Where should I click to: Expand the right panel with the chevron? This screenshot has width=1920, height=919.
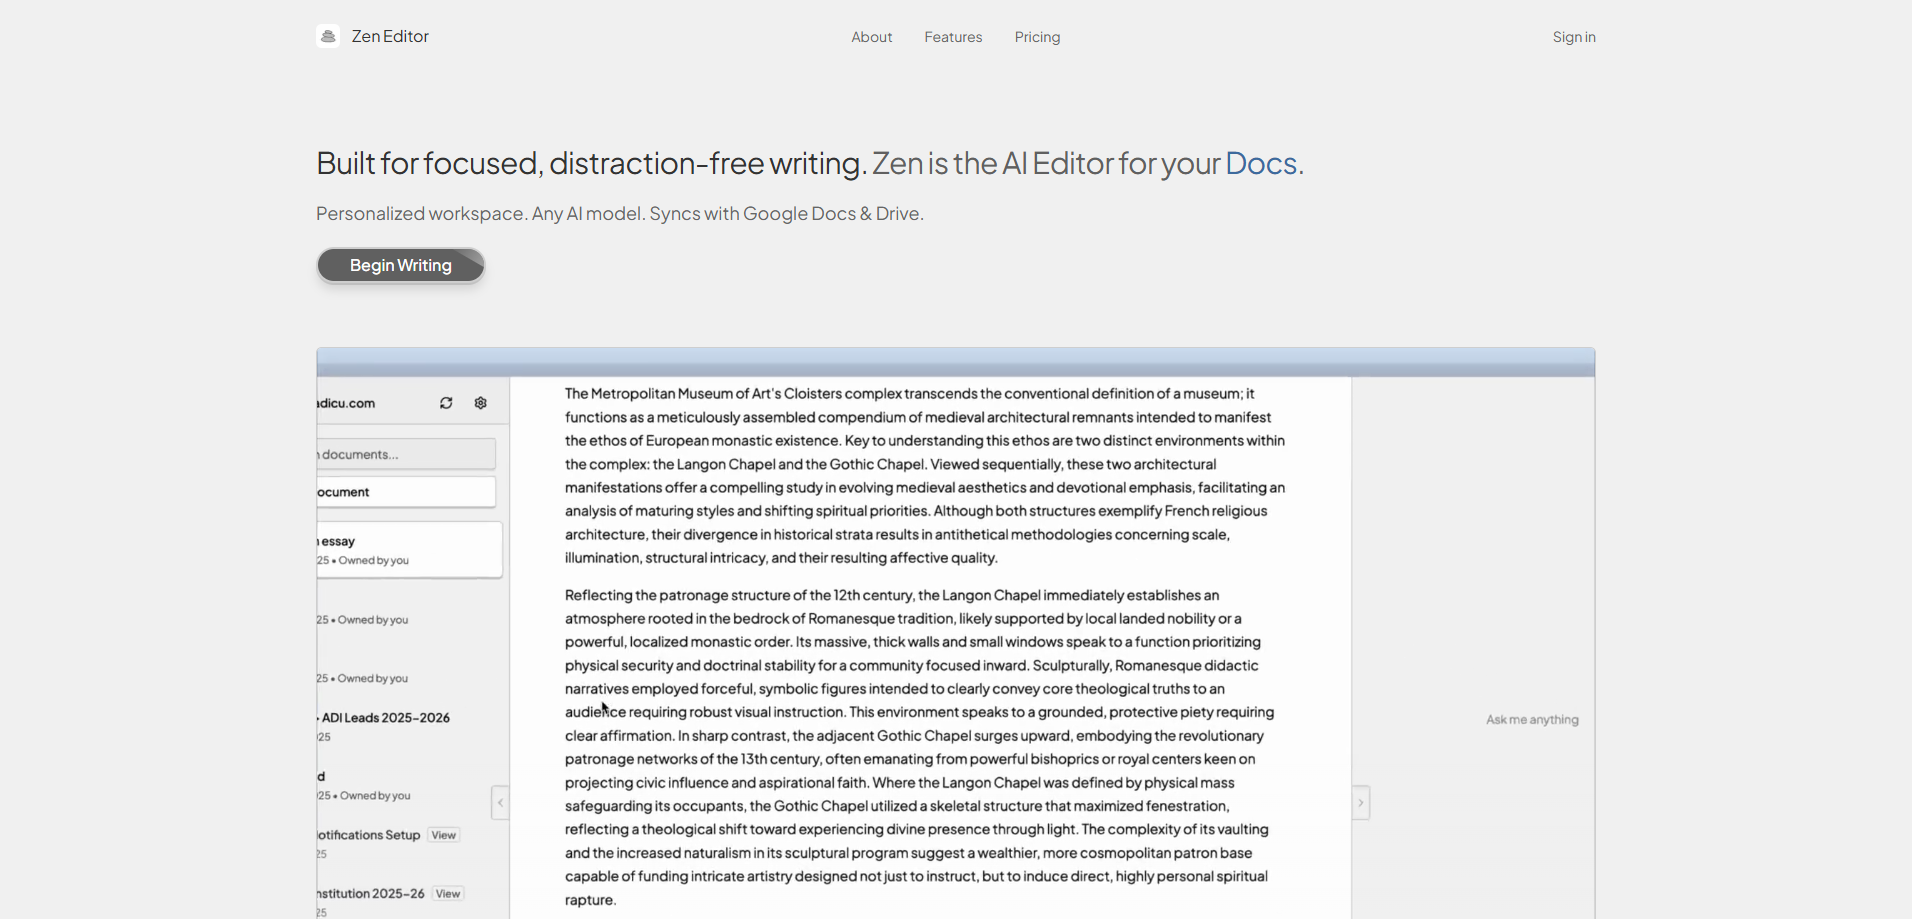[x=1361, y=802]
